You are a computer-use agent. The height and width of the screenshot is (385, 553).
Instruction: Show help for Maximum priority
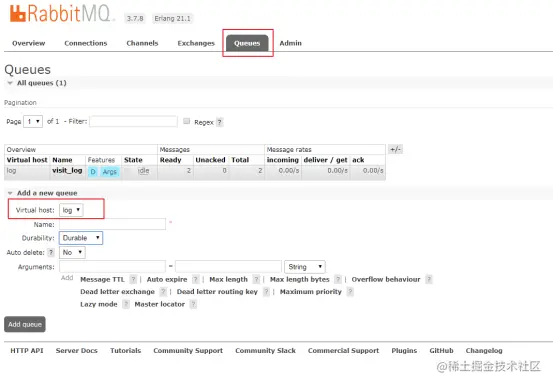pyautogui.click(x=350, y=292)
